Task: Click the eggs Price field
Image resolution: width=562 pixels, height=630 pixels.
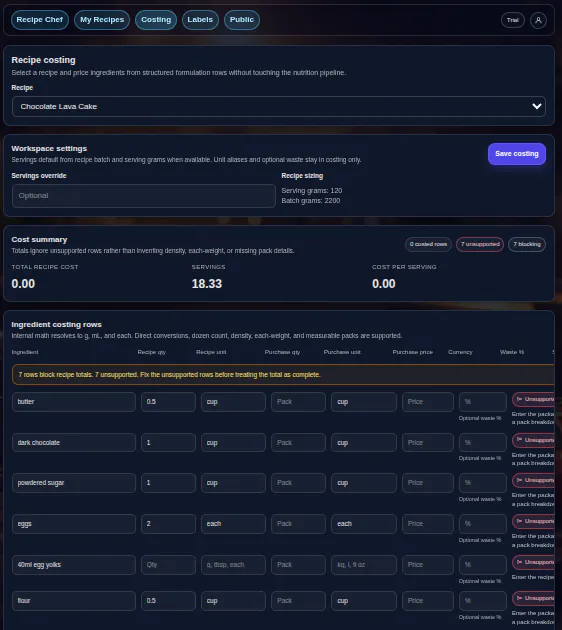Action: click(x=428, y=524)
